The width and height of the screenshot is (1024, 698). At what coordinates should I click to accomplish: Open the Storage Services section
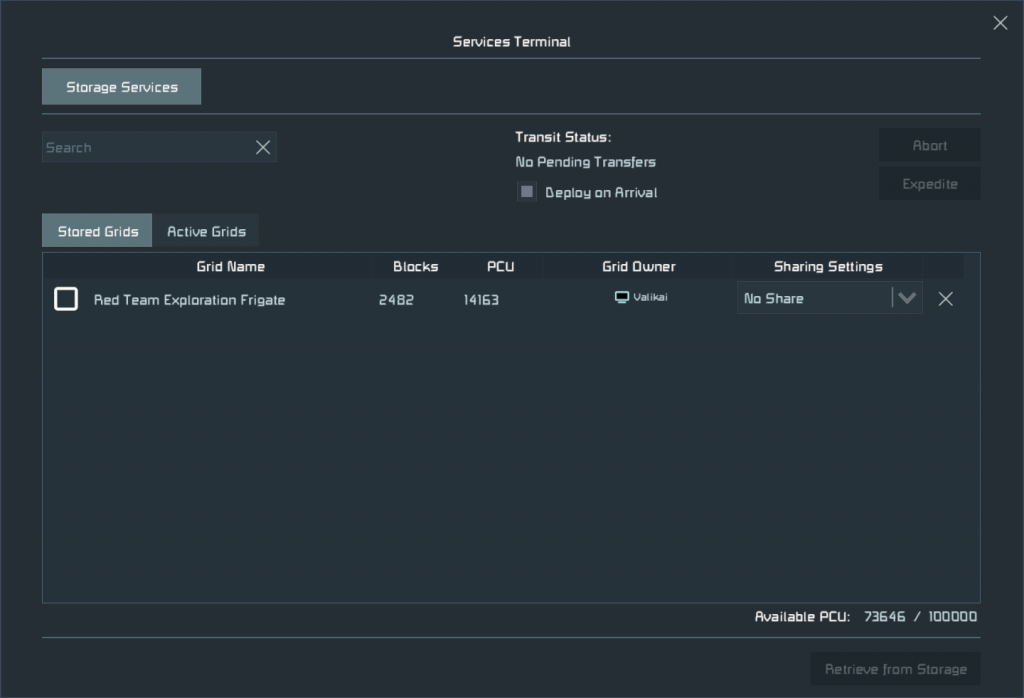click(x=121, y=87)
